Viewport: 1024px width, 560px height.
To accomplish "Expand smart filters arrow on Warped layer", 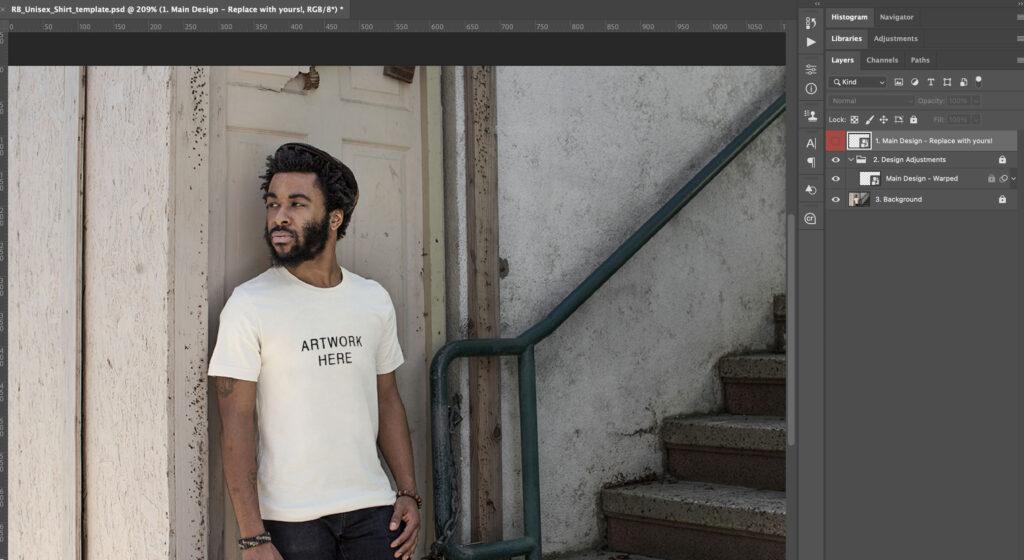I will coord(1013,179).
